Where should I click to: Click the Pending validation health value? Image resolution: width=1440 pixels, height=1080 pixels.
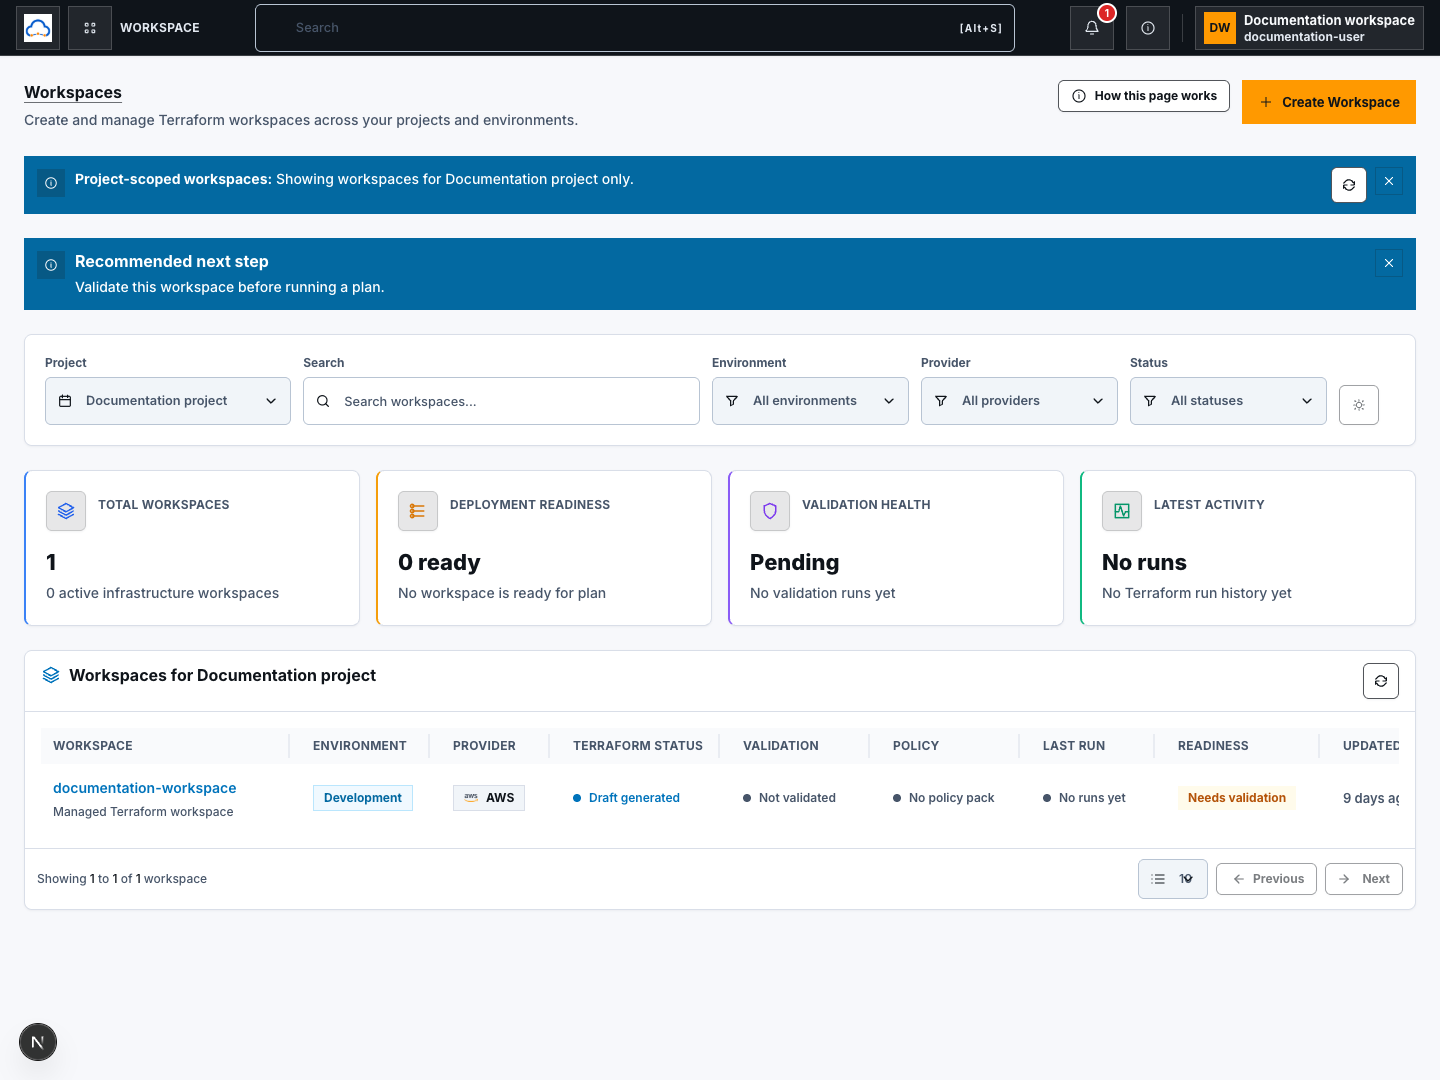pos(795,563)
